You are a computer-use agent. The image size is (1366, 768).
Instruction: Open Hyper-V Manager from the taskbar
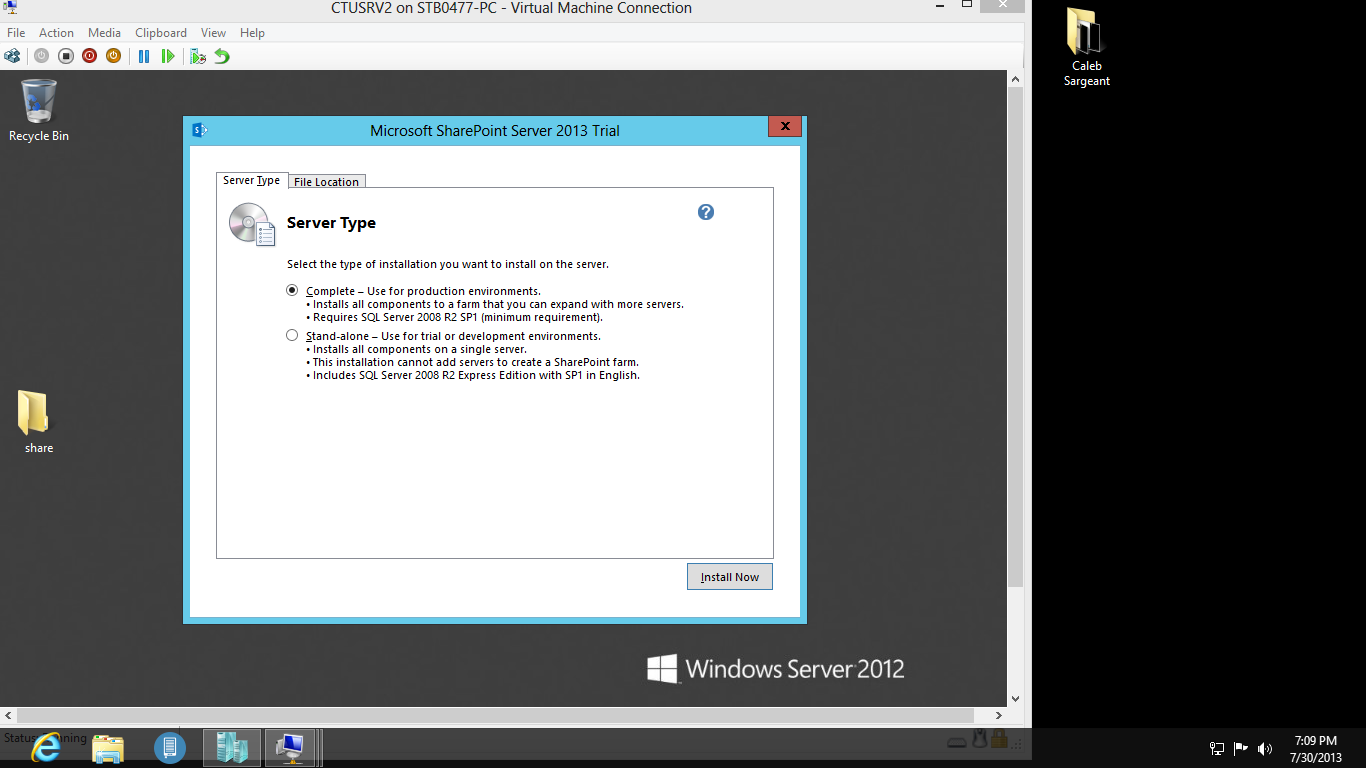point(232,747)
